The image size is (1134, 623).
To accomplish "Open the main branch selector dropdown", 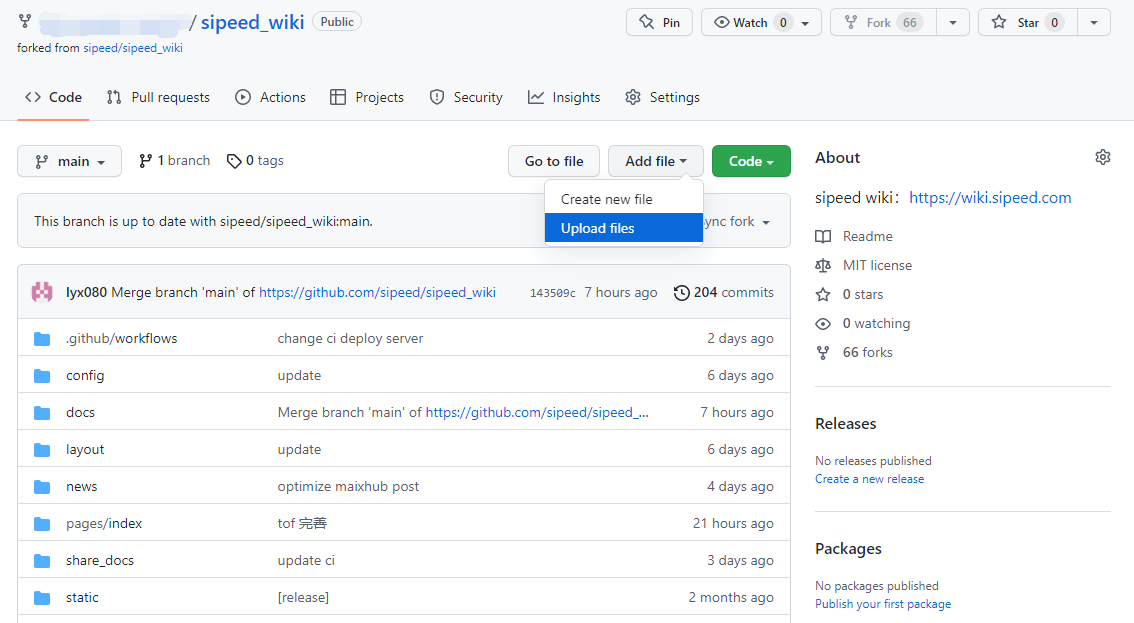I will pos(69,161).
